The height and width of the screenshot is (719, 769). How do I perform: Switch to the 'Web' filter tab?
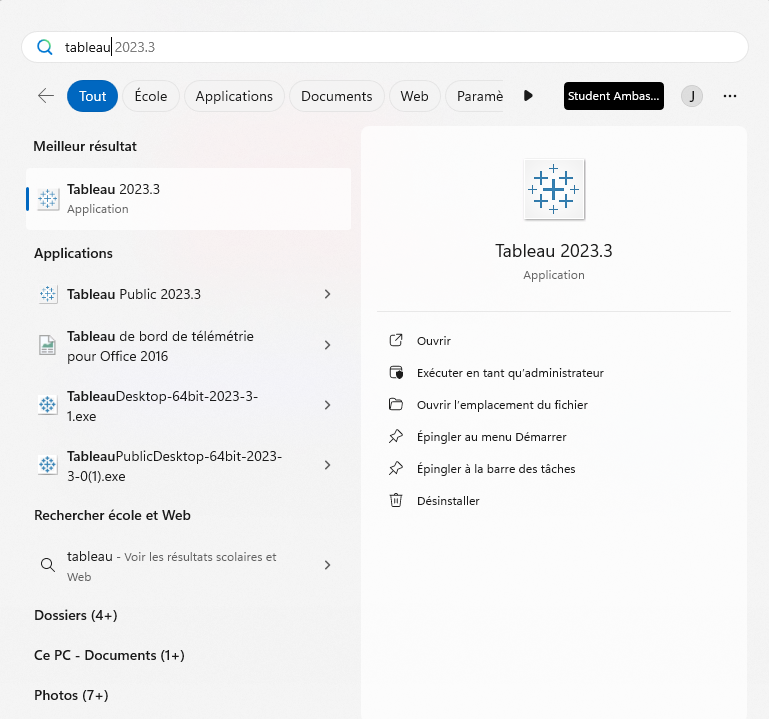(414, 96)
